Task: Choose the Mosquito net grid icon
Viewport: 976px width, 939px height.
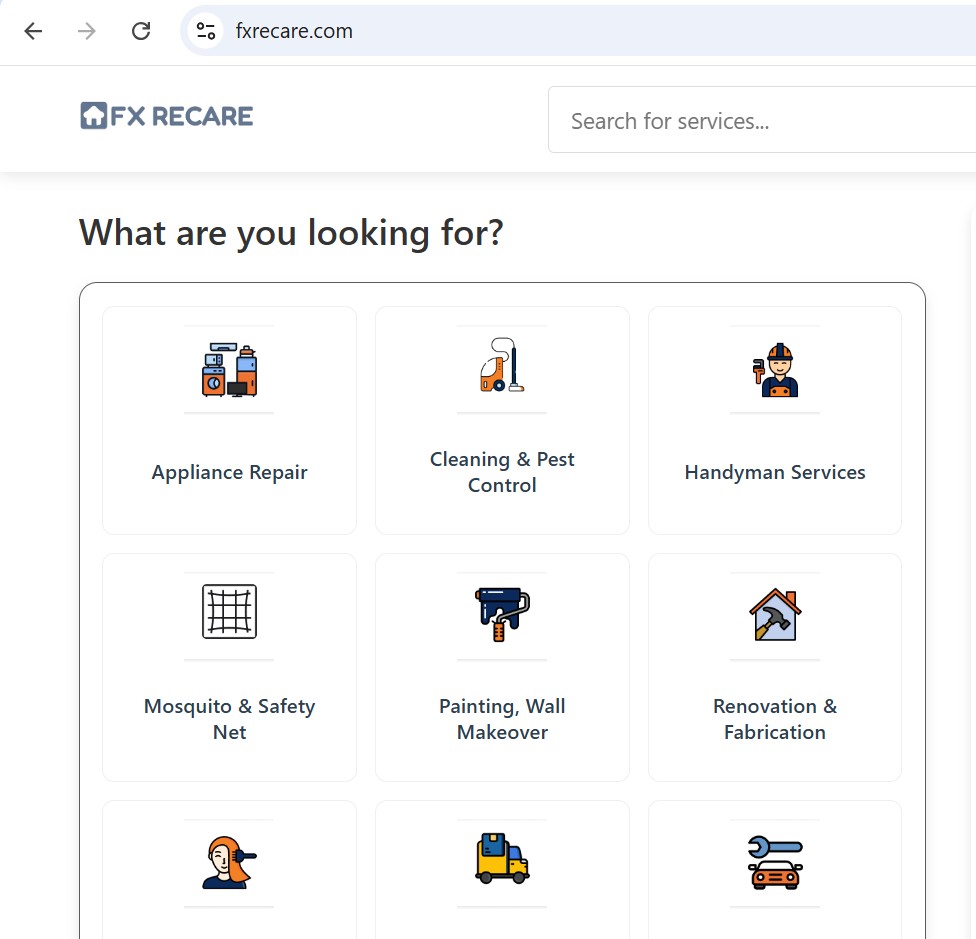Action: click(x=229, y=612)
